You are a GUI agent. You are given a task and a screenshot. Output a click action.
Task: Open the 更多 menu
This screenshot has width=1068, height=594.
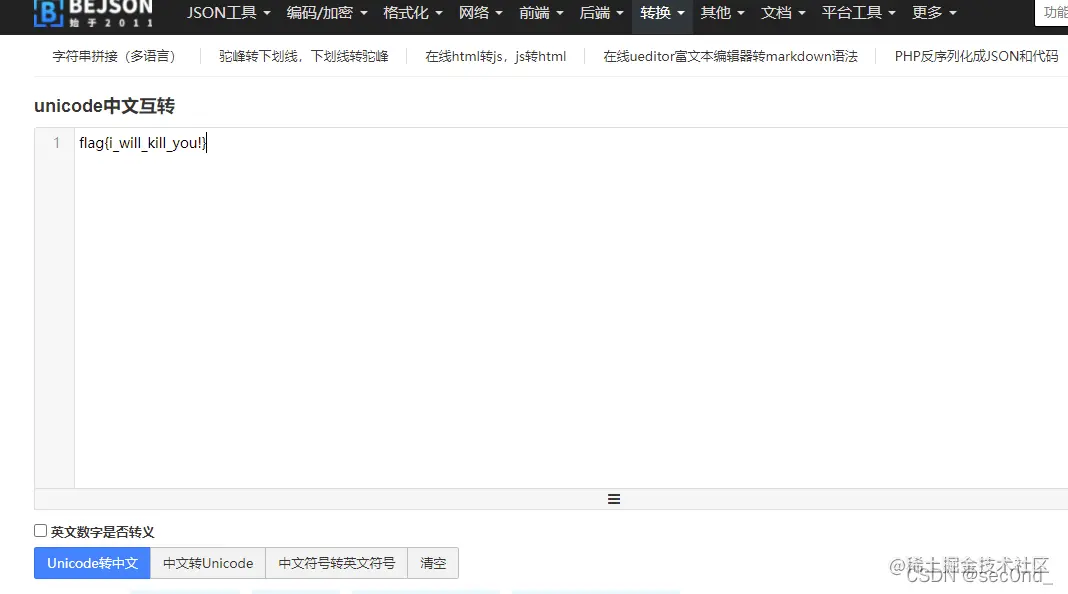click(934, 13)
